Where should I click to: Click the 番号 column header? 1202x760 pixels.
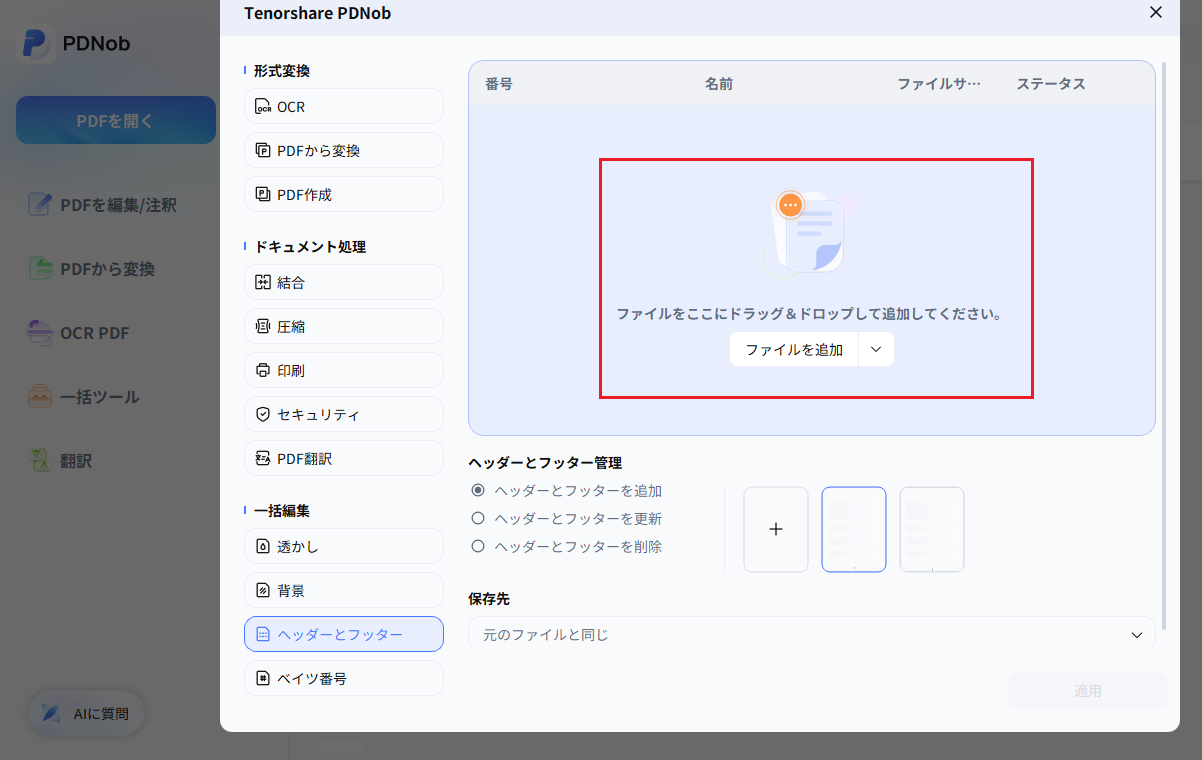point(499,84)
